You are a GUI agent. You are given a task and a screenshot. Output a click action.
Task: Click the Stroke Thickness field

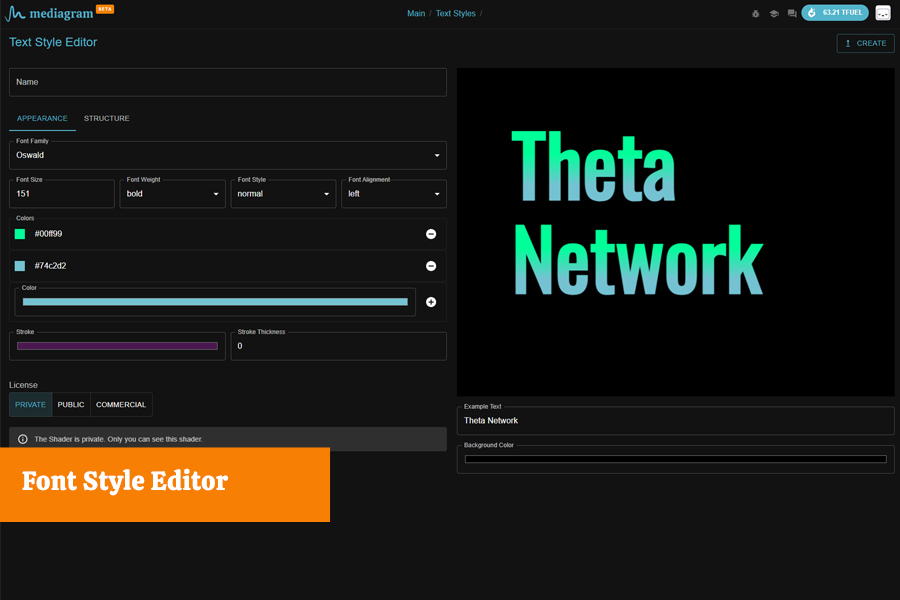coord(339,346)
